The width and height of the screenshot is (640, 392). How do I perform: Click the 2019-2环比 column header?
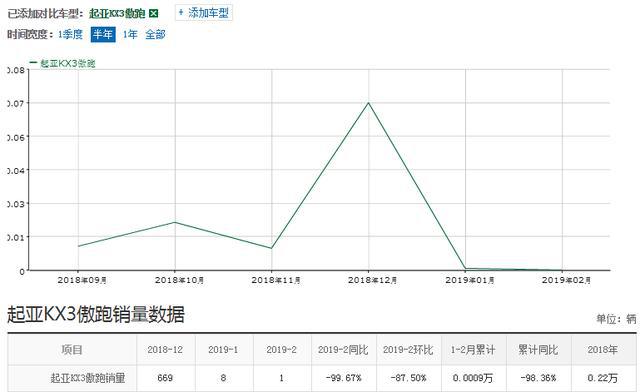click(x=408, y=350)
